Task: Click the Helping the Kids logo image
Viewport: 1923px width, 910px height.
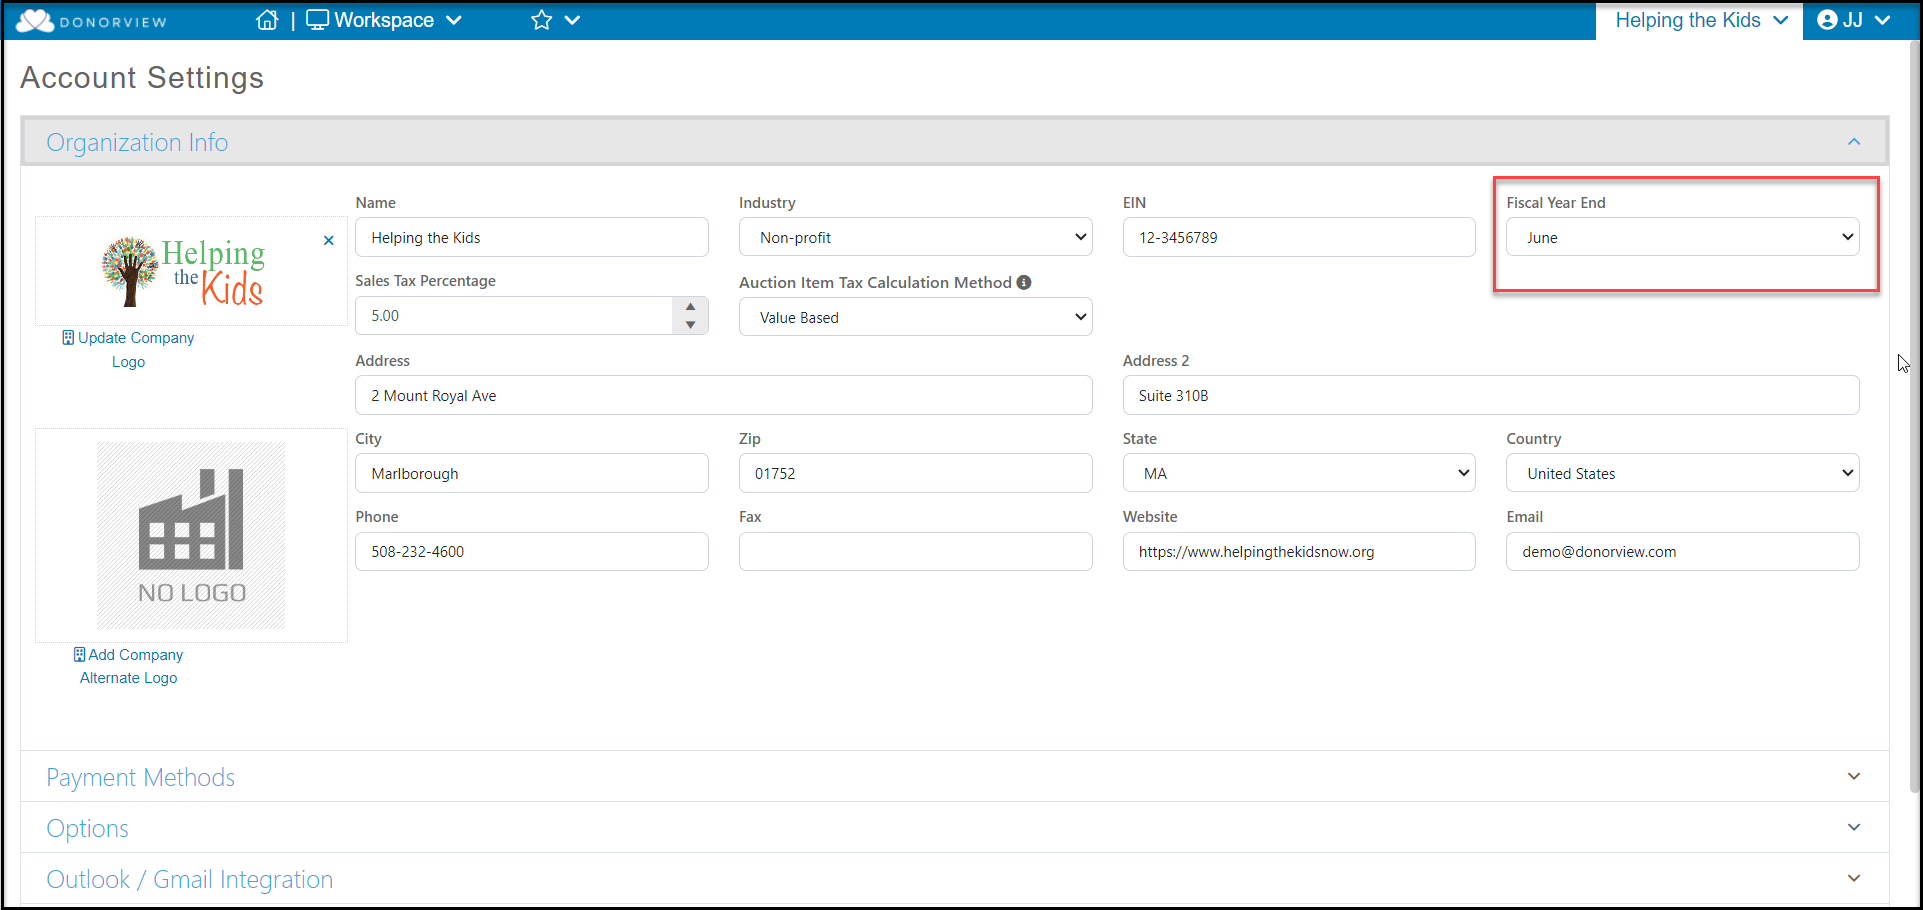Action: click(x=183, y=271)
